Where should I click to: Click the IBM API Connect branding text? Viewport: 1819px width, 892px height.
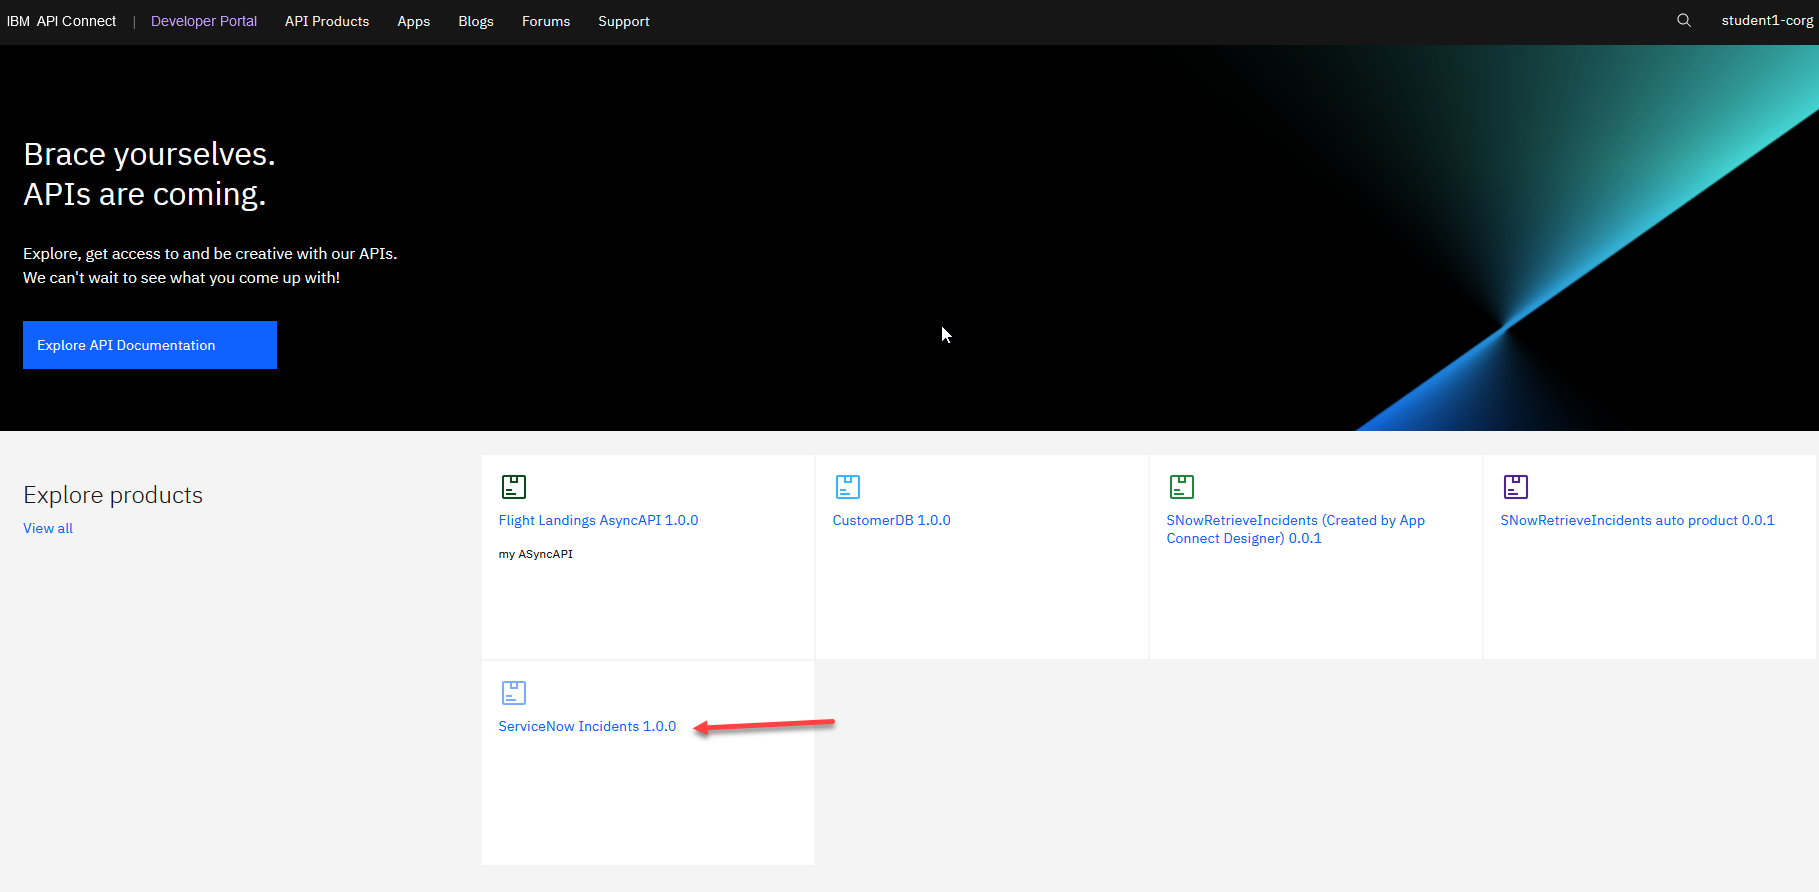coord(61,21)
